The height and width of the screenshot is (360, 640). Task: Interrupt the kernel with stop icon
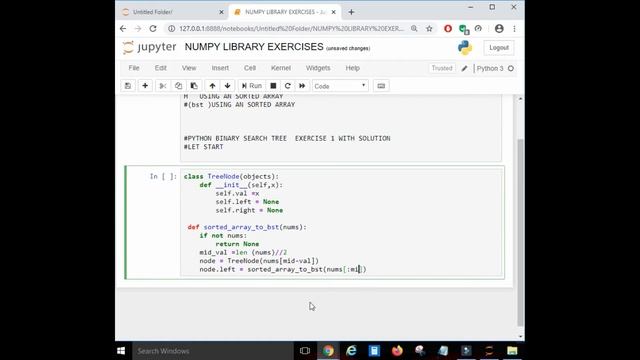pos(273,86)
